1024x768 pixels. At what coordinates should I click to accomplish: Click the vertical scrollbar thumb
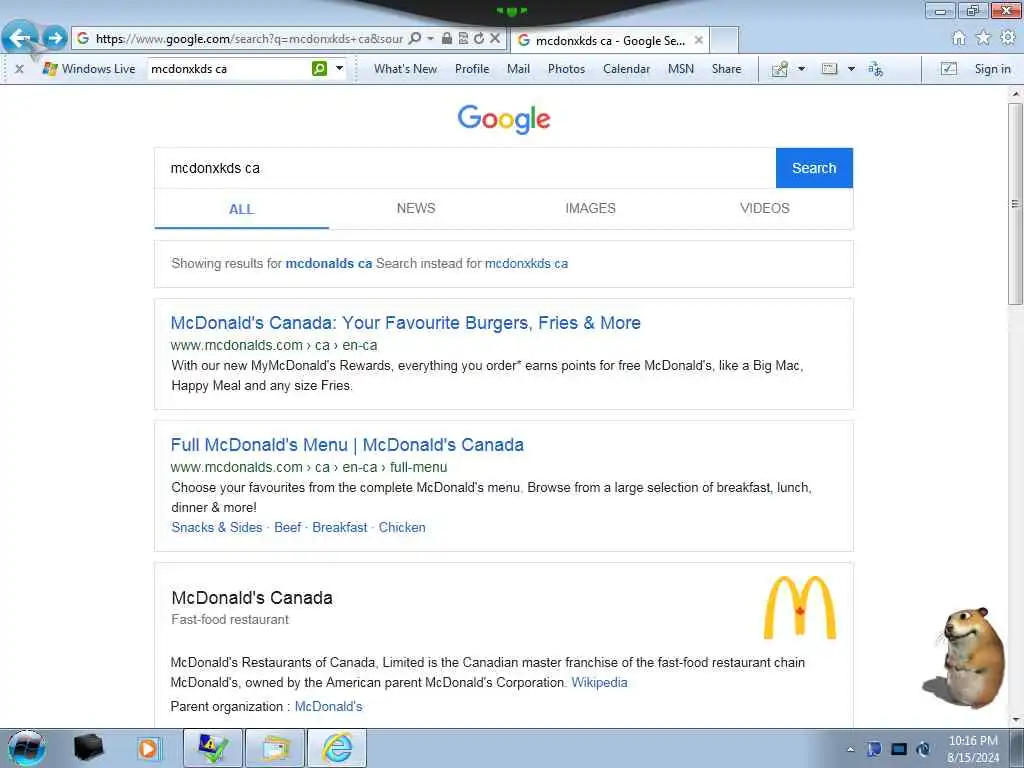[x=1015, y=204]
